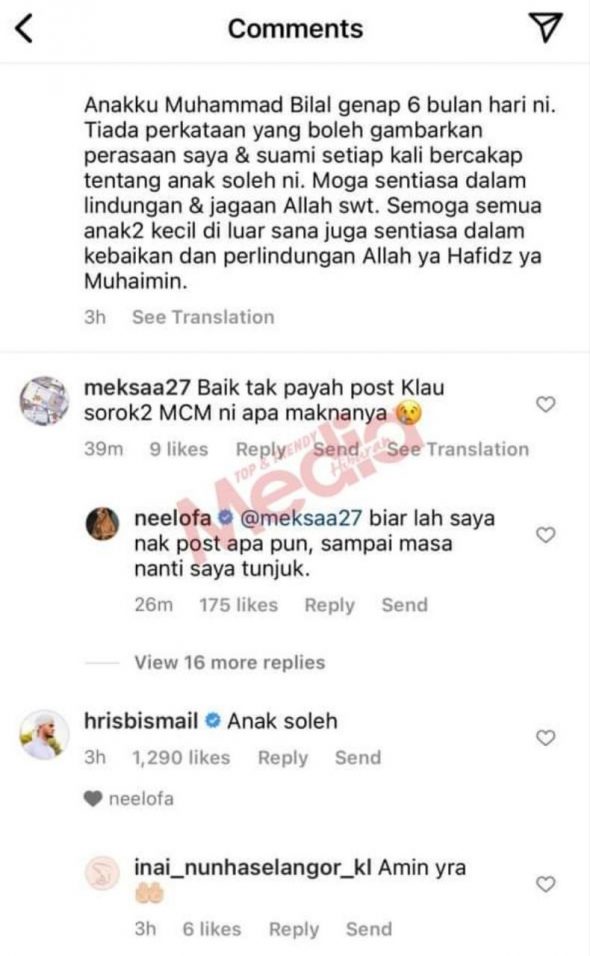Open the @meksaa27 mention link
This screenshot has width=590, height=956.
[x=301, y=518]
